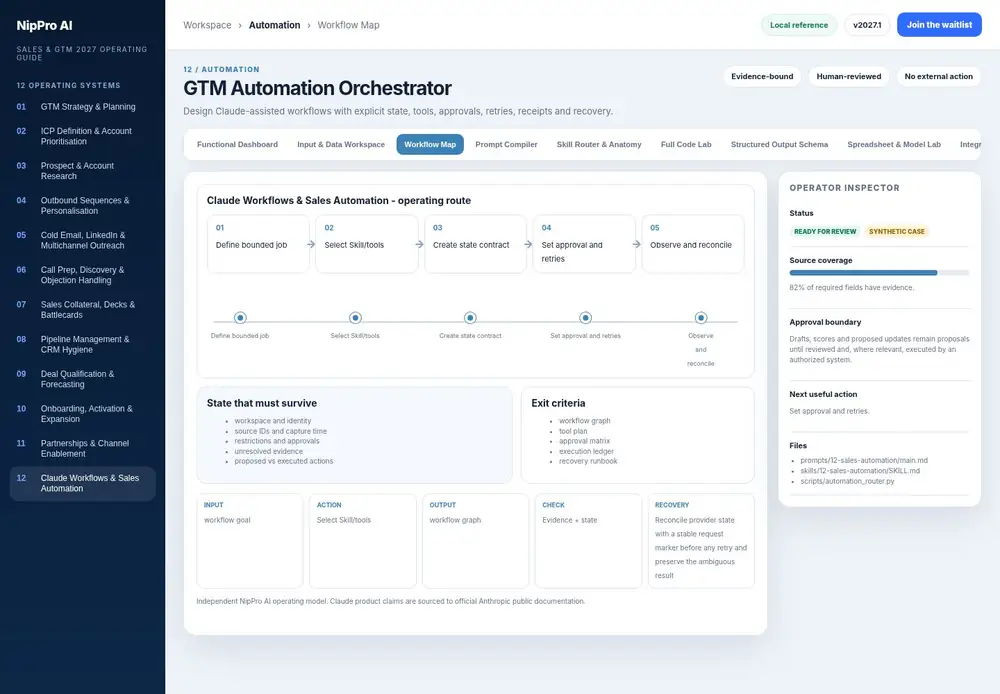This screenshot has height=694, width=1000.
Task: Select Workflow Map breadcrumb item
Action: coord(348,25)
